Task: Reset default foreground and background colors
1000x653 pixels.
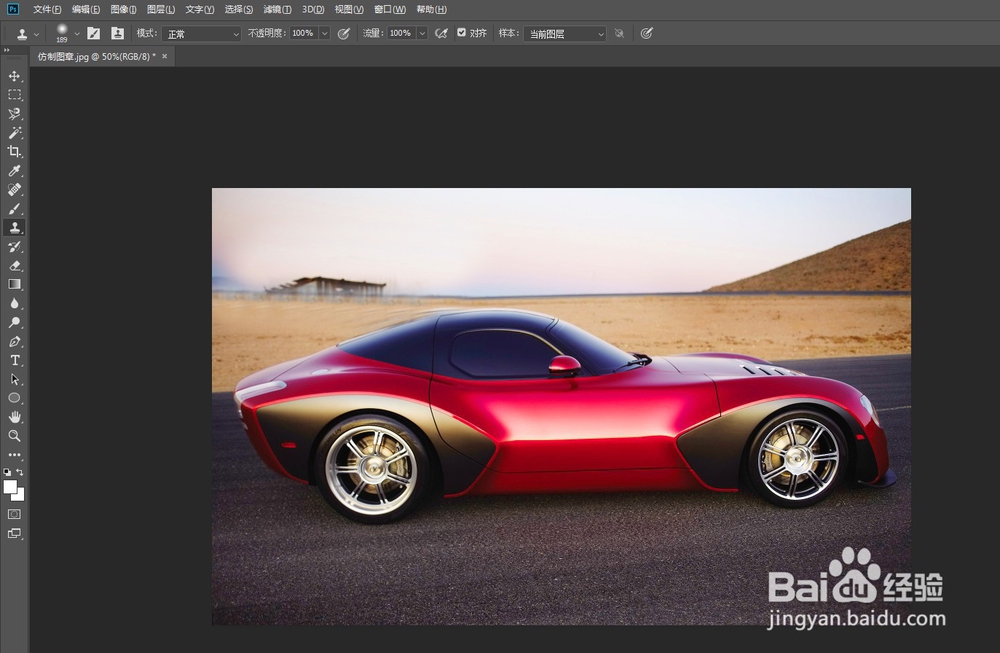Action: 7,473
